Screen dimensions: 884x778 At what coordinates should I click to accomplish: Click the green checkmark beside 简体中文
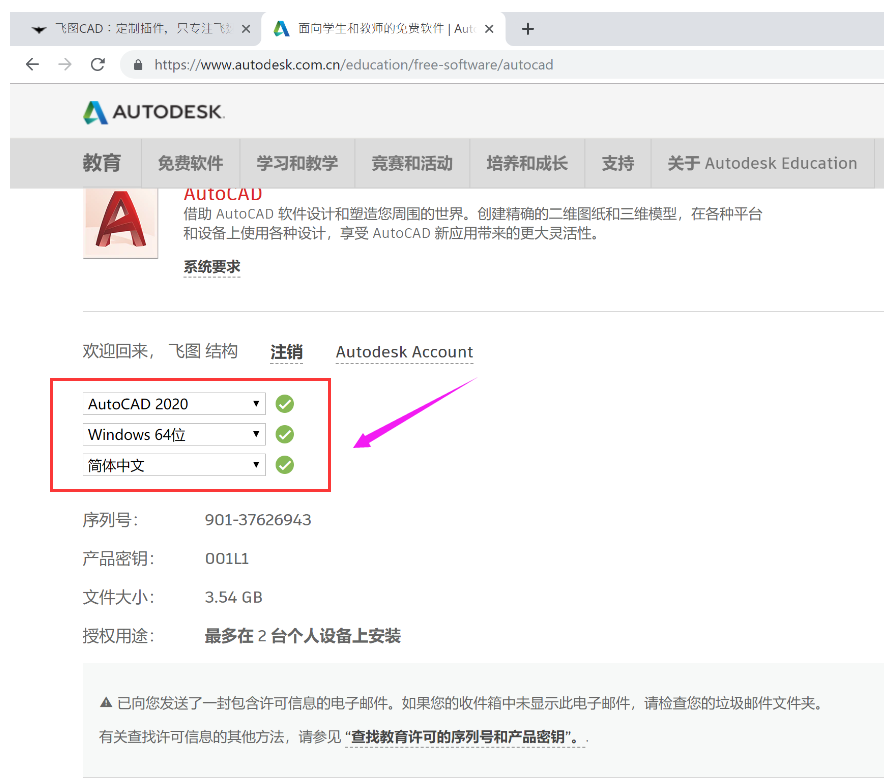tap(285, 465)
